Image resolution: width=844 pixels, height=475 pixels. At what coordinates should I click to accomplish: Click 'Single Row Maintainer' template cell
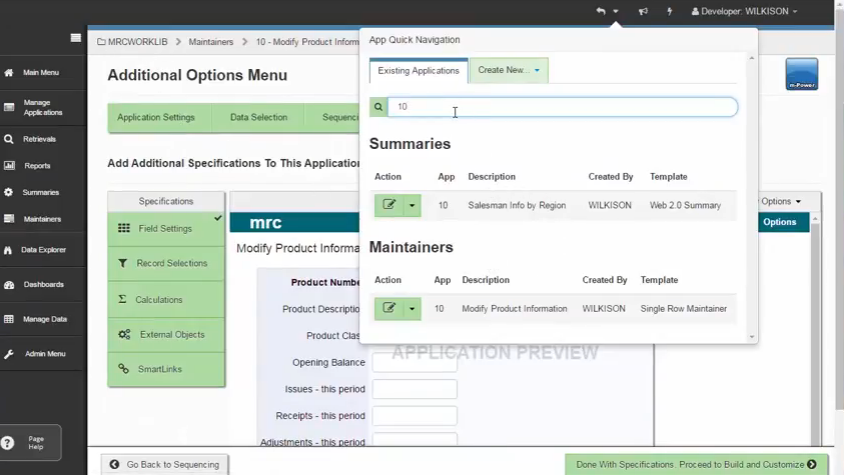coord(684,309)
